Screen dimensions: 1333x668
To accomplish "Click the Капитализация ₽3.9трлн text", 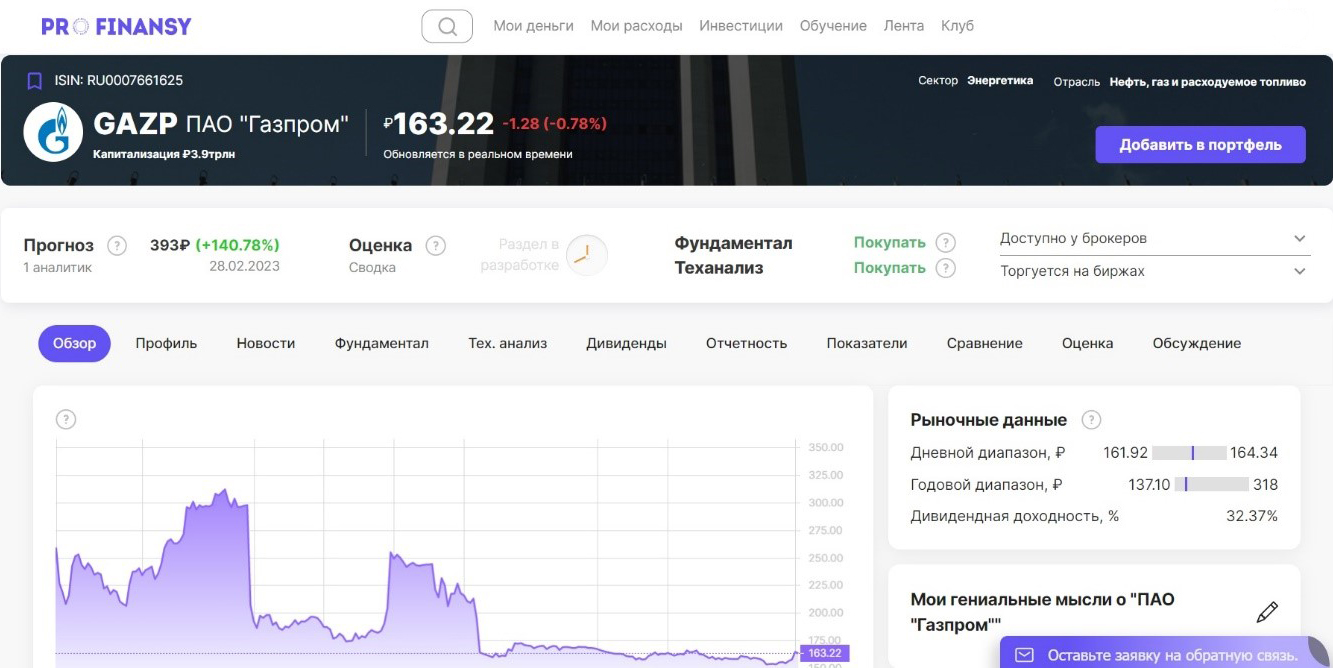I will click(x=164, y=155).
